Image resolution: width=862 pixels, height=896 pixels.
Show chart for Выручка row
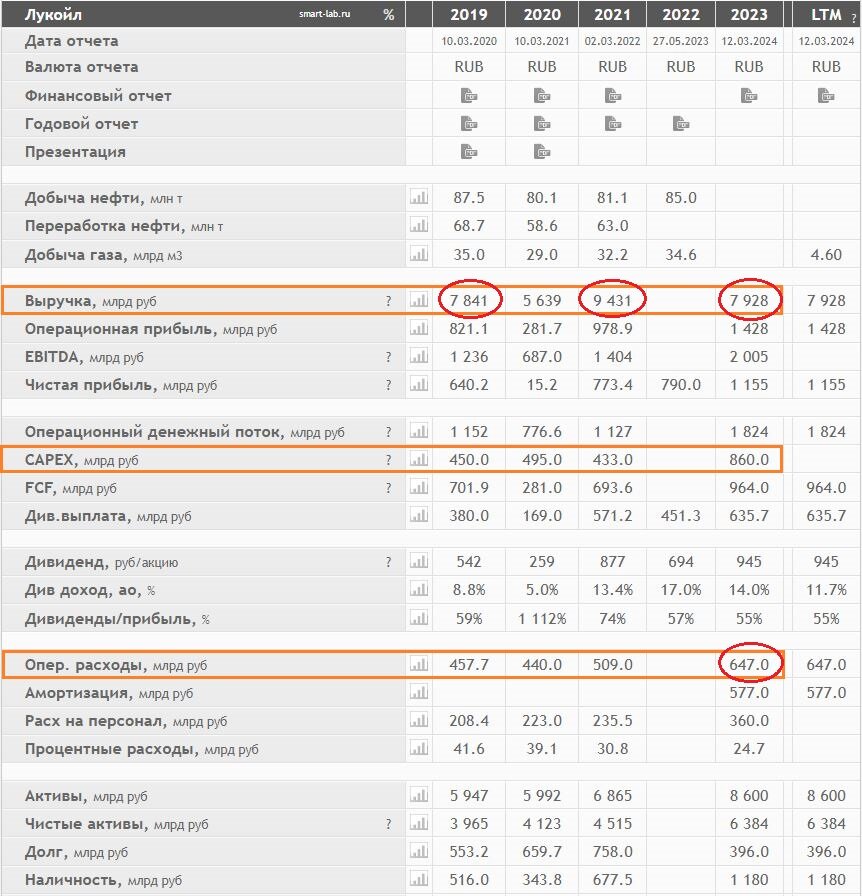[419, 300]
